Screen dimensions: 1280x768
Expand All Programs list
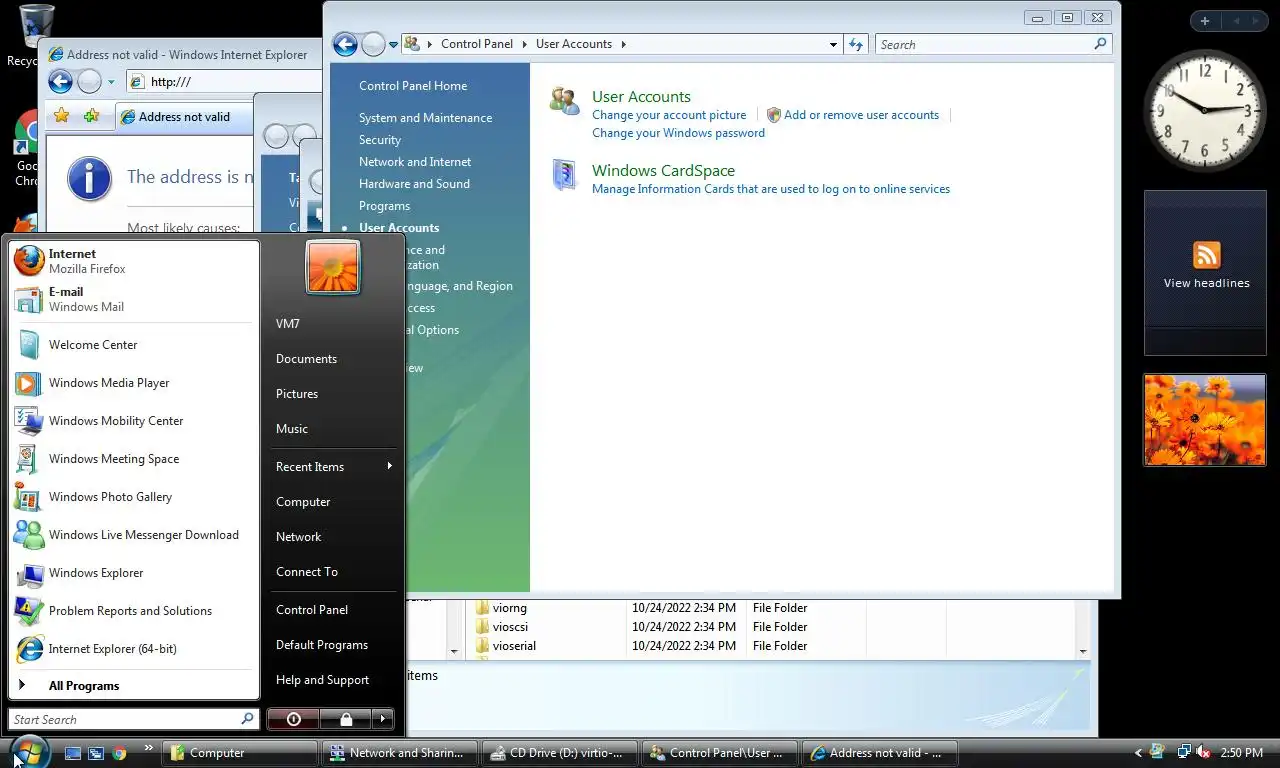(x=134, y=686)
